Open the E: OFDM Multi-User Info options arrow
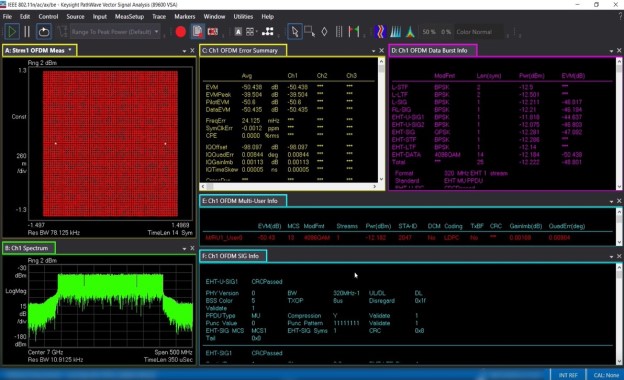The height and width of the screenshot is (380, 624). pyautogui.click(x=611, y=201)
